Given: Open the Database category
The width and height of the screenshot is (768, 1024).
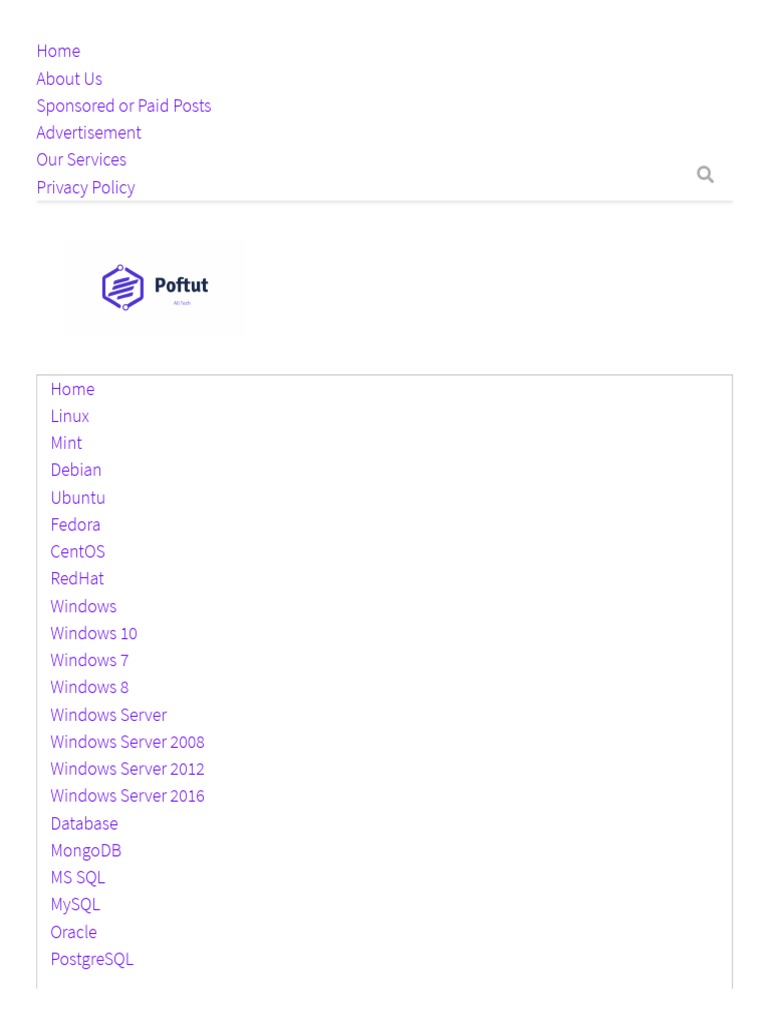Looking at the screenshot, I should point(84,824).
